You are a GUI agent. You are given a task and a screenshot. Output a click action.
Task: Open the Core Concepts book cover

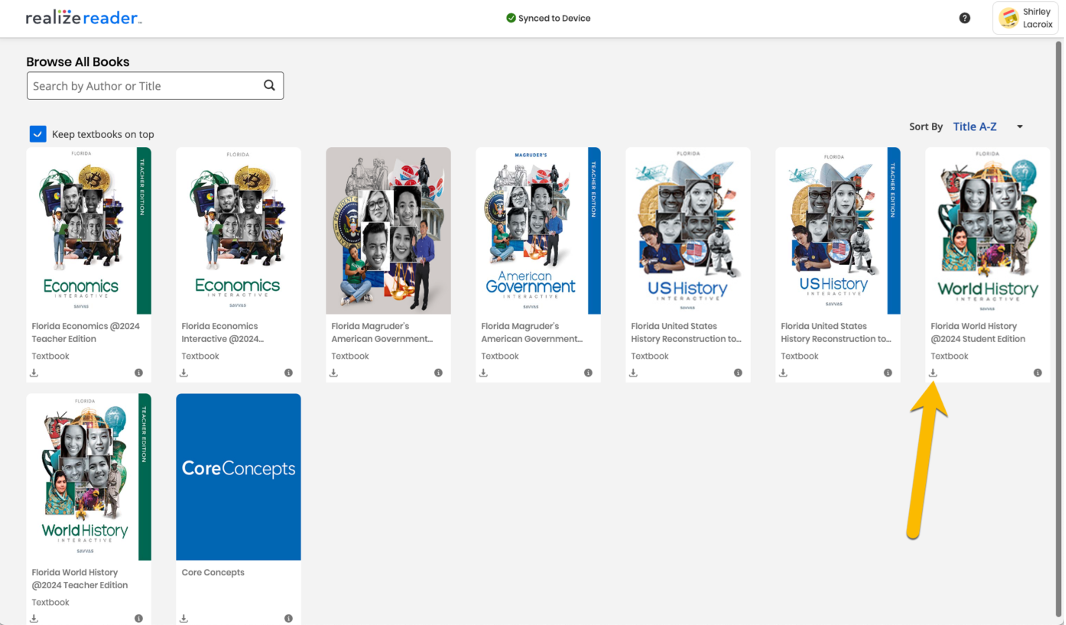click(x=238, y=476)
